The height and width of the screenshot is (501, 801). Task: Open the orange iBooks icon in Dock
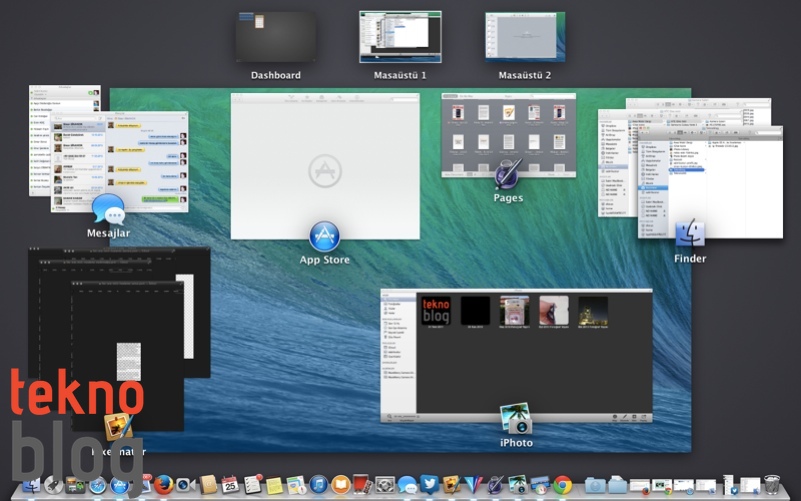click(x=340, y=485)
